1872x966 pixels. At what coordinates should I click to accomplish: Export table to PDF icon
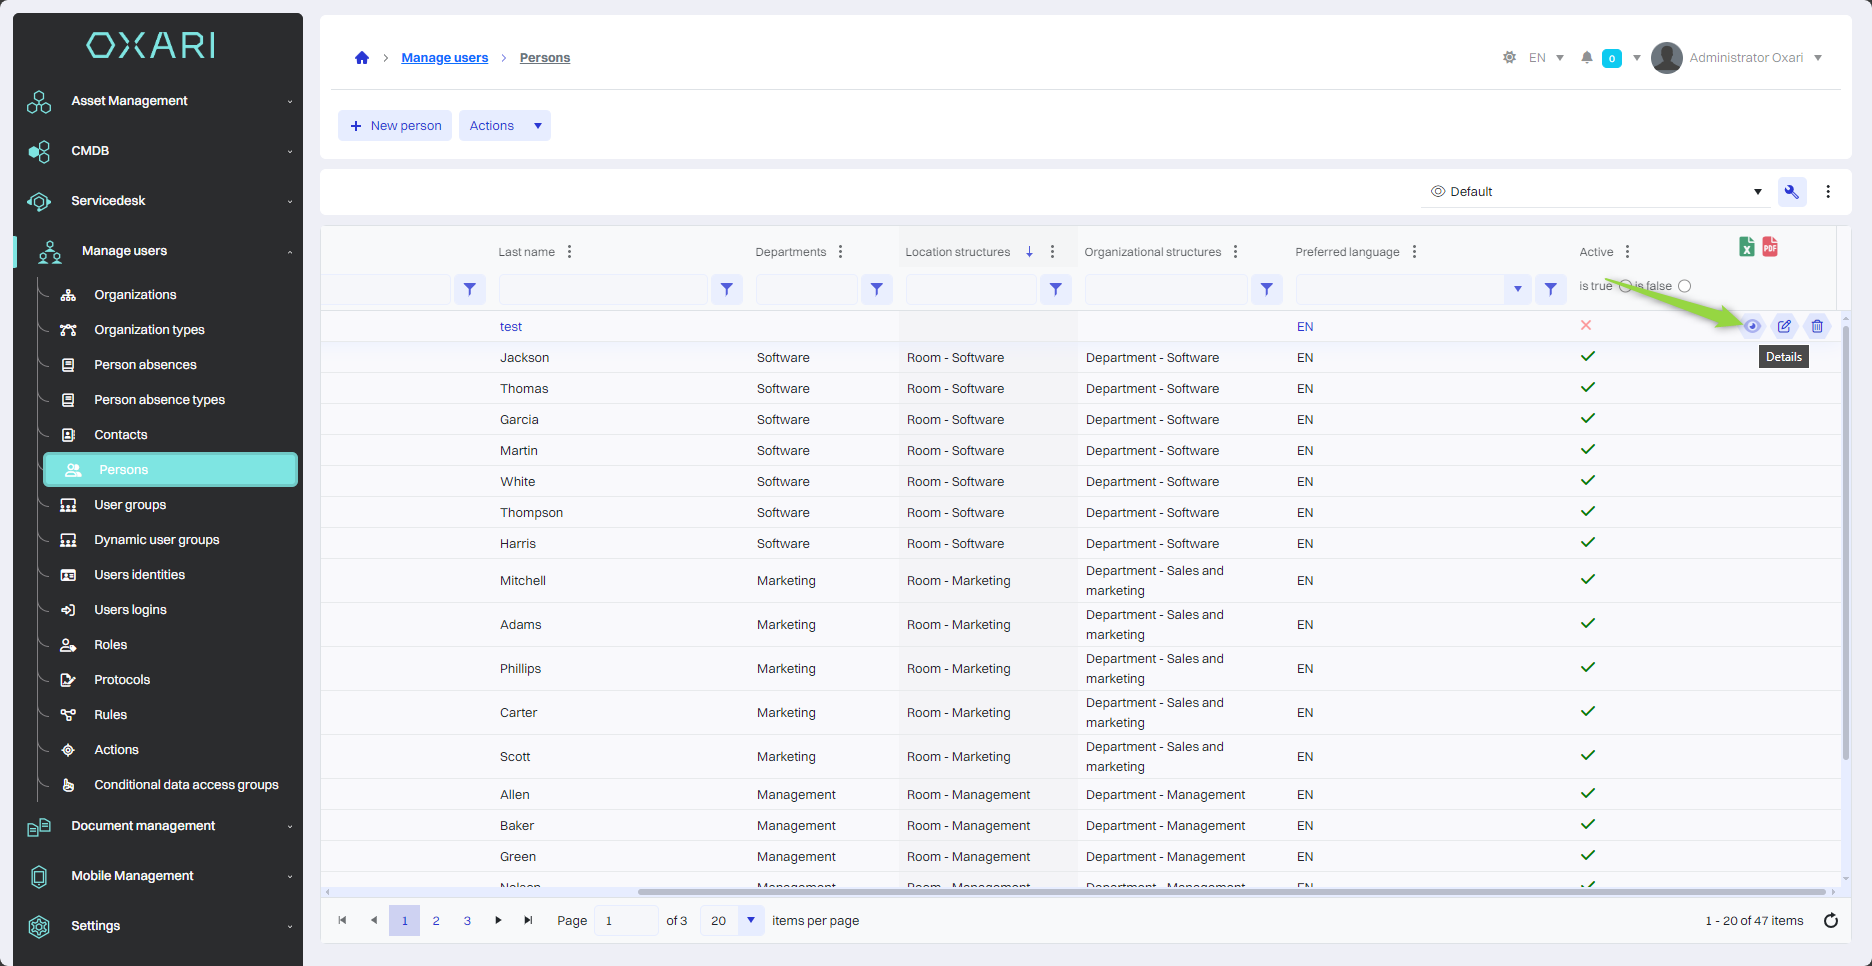click(1770, 247)
